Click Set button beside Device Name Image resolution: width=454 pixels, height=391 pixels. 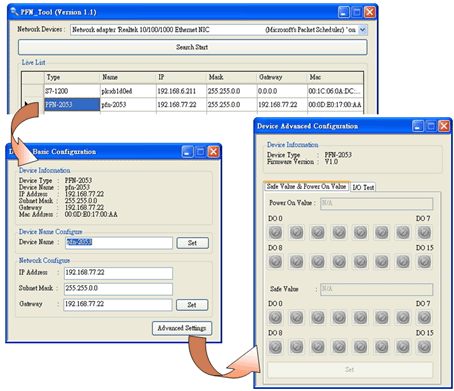(x=192, y=243)
